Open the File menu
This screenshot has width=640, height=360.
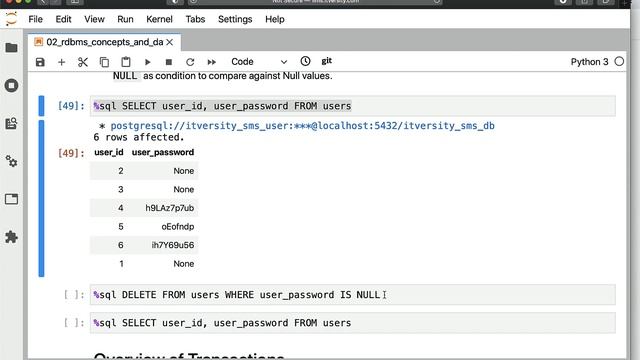[36, 19]
